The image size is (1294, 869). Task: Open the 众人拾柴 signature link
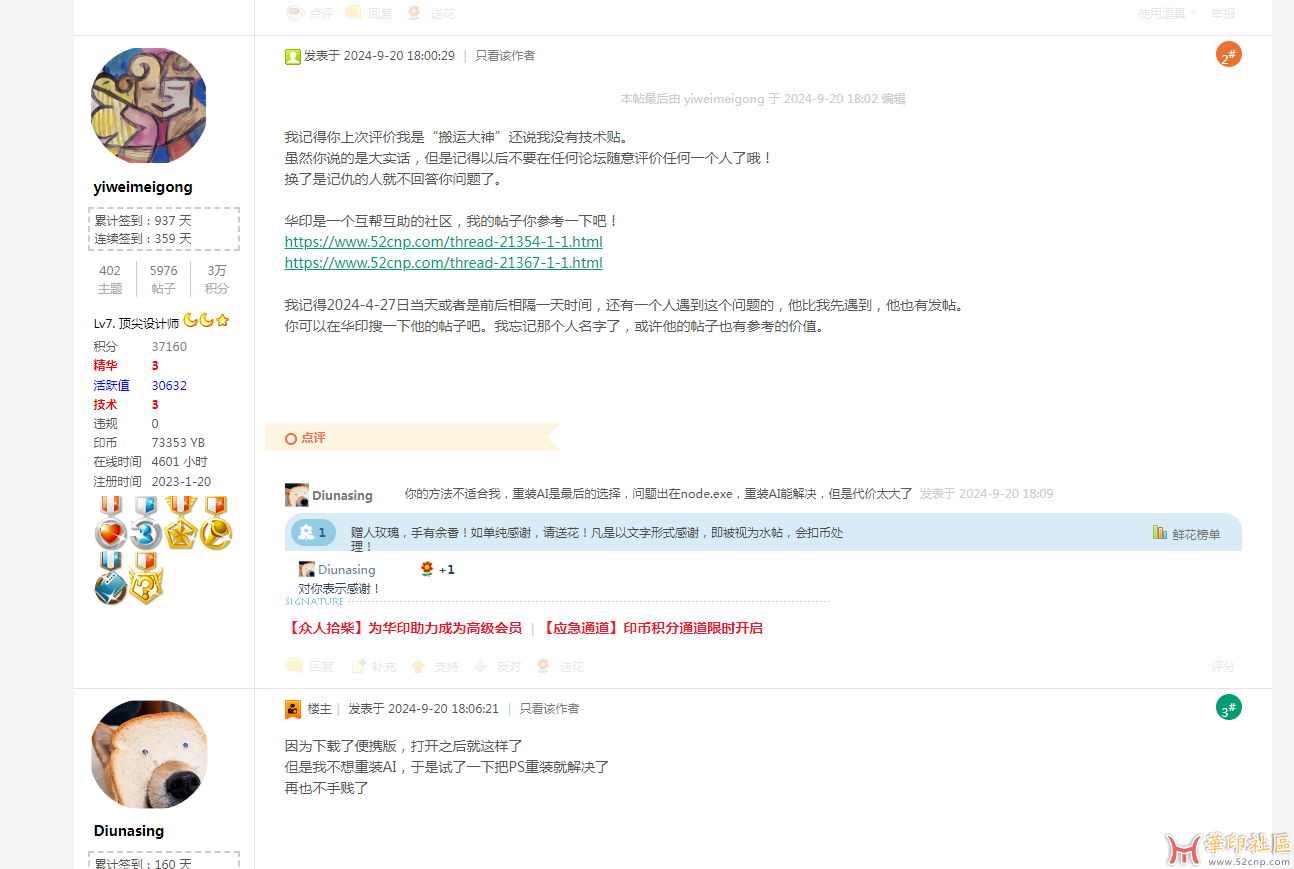pyautogui.click(x=403, y=628)
